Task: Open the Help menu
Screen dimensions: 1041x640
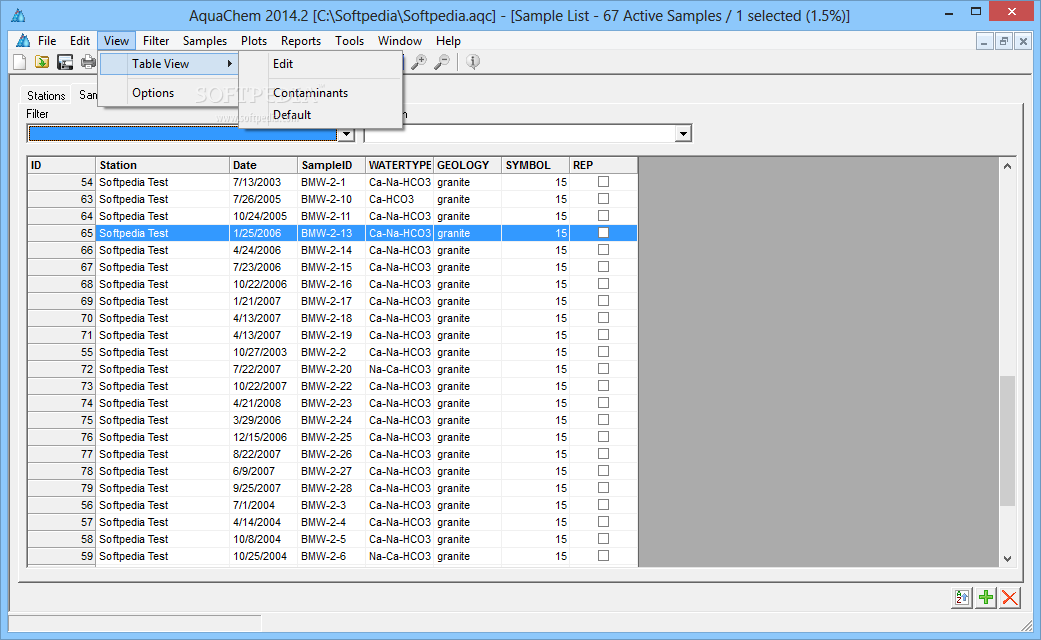Action: pyautogui.click(x=448, y=40)
